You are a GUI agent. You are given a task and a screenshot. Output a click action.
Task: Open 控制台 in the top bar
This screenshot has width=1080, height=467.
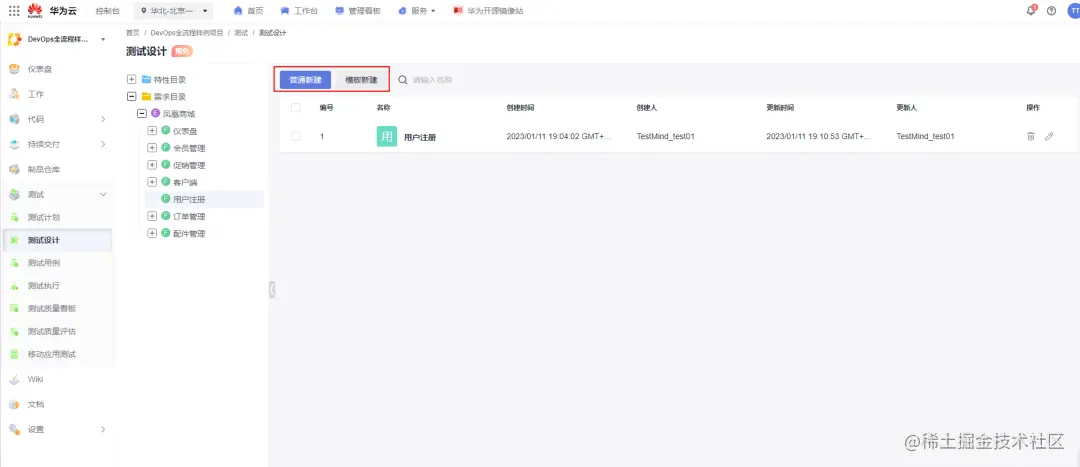(x=107, y=10)
